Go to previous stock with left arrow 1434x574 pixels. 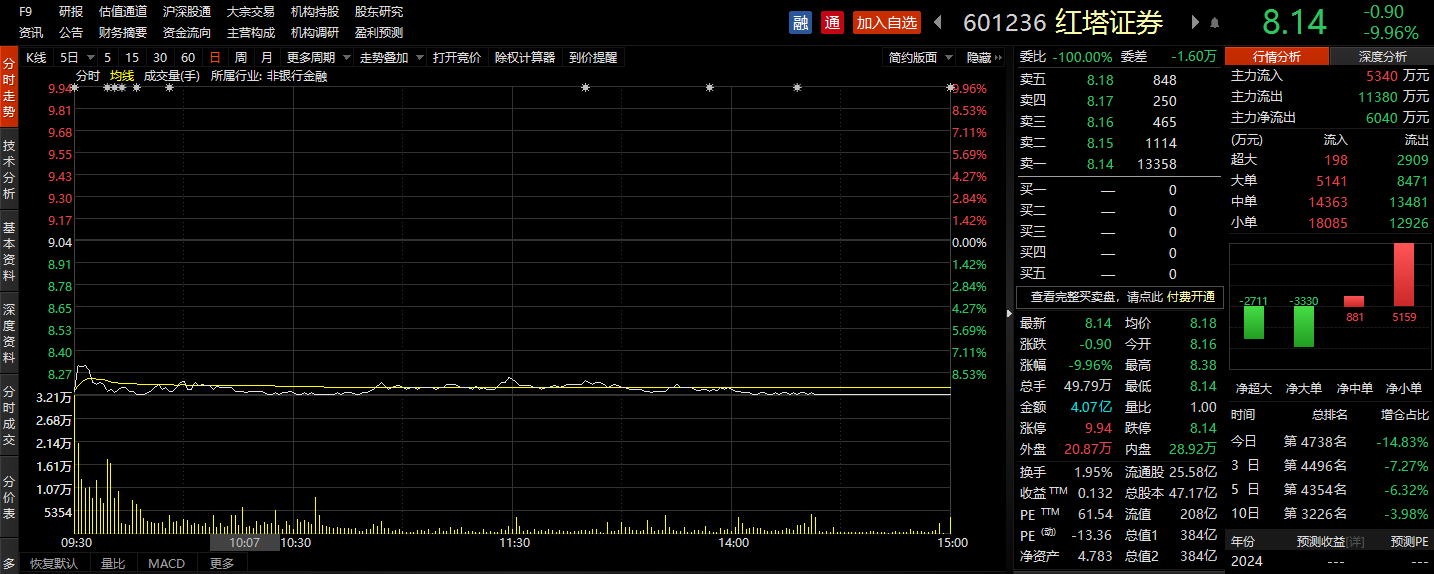(x=938, y=22)
